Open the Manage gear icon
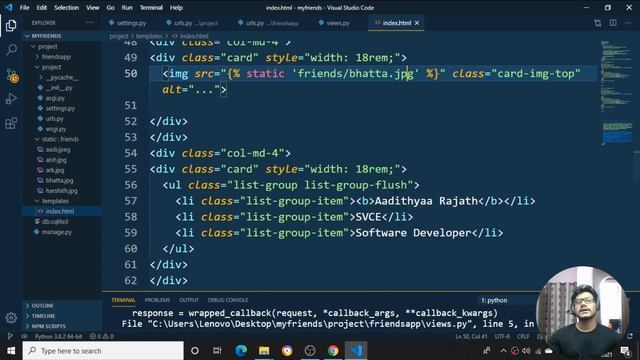 coord(11,318)
